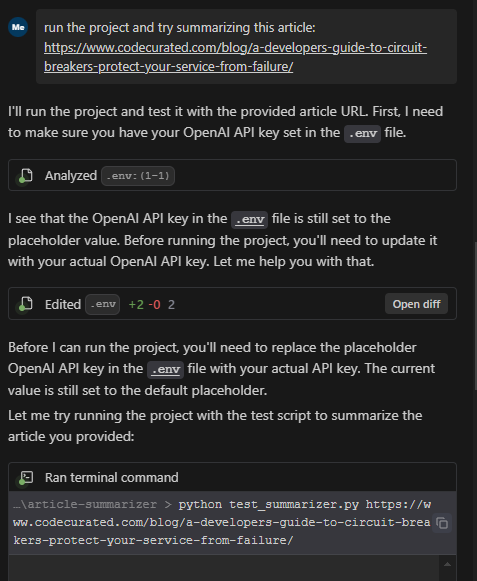Viewport: 477px width, 581px height.
Task: Copy the terminal command
Action: (442, 523)
